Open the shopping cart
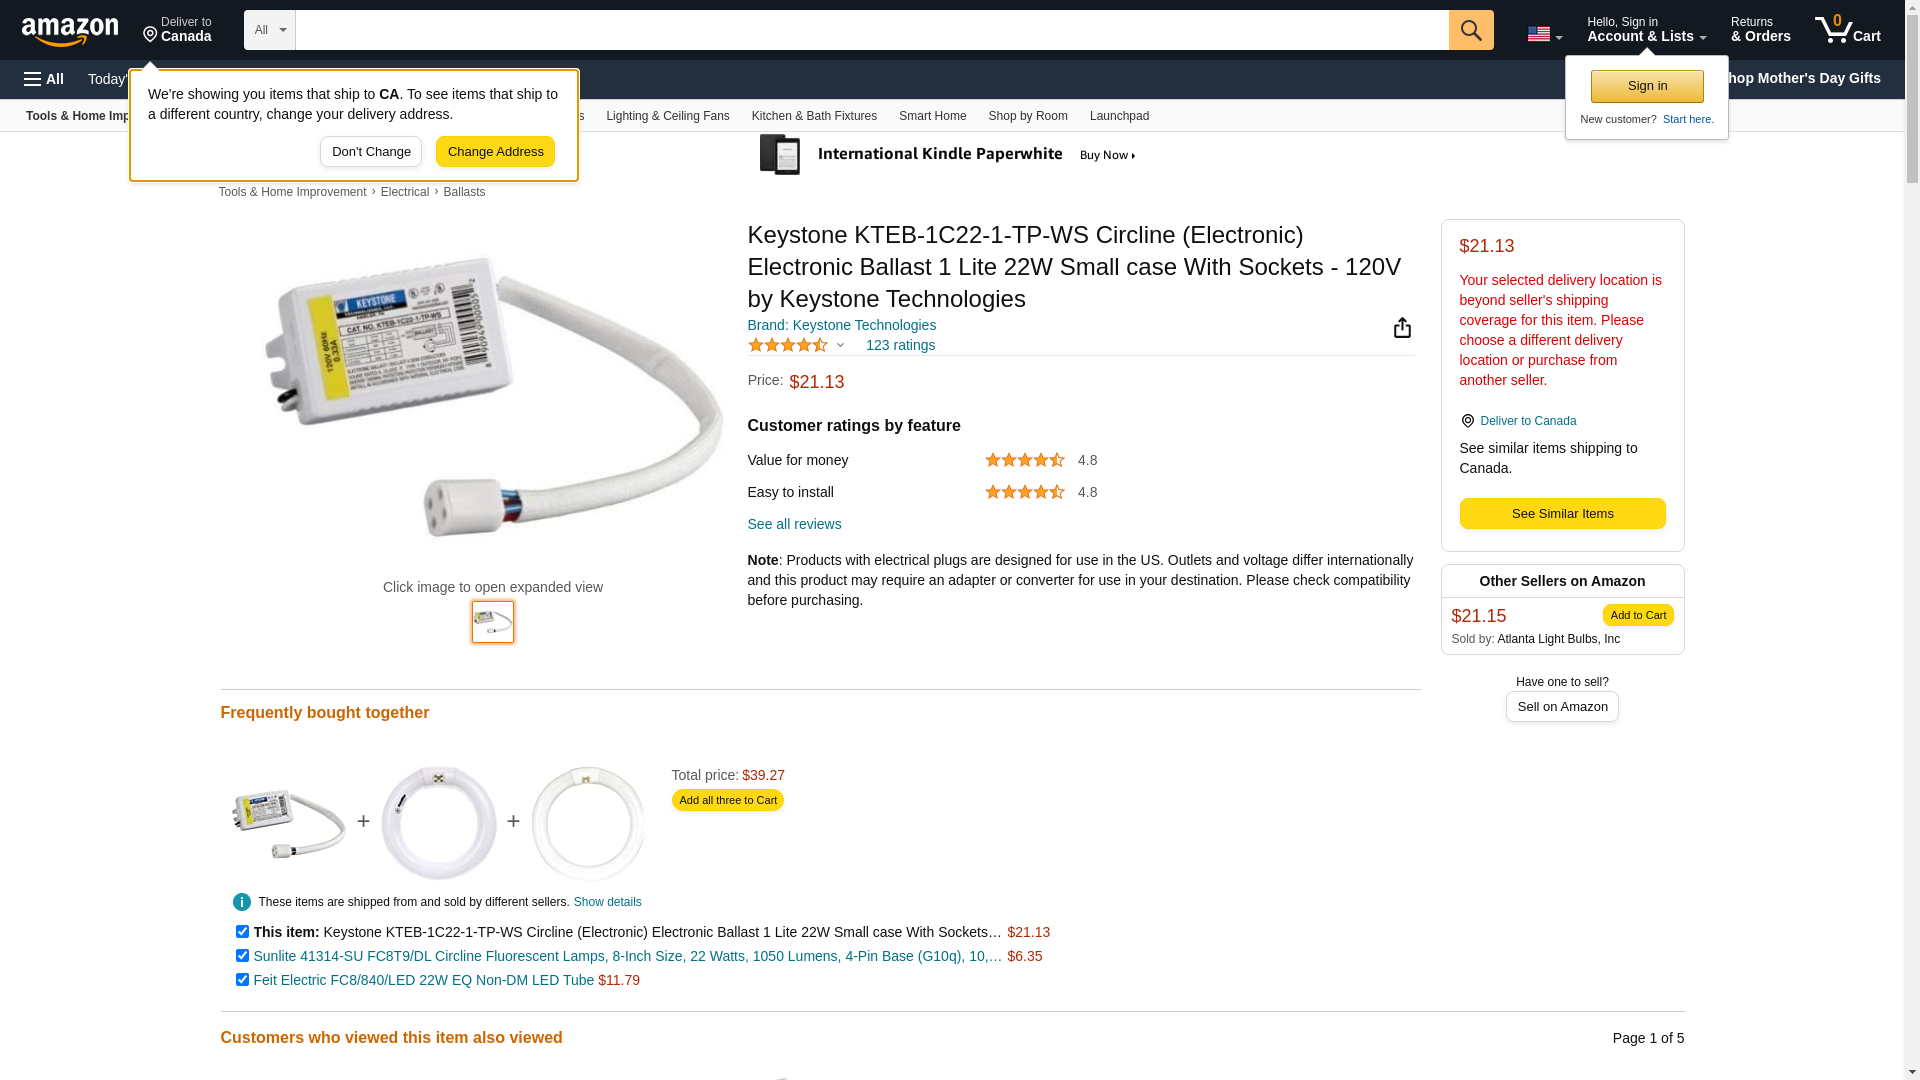The height and width of the screenshot is (1080, 1920). point(1847,30)
